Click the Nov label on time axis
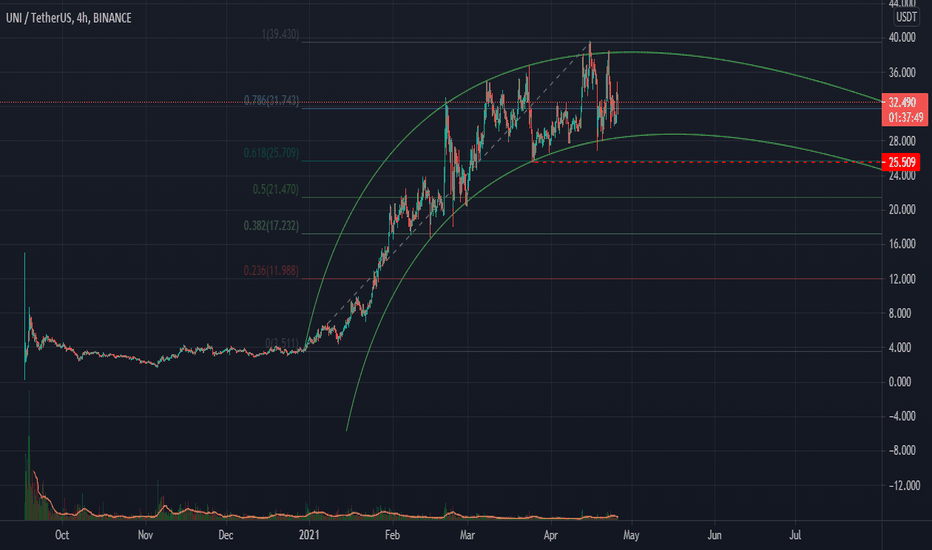Viewport: 932px width, 550px height. (146, 535)
